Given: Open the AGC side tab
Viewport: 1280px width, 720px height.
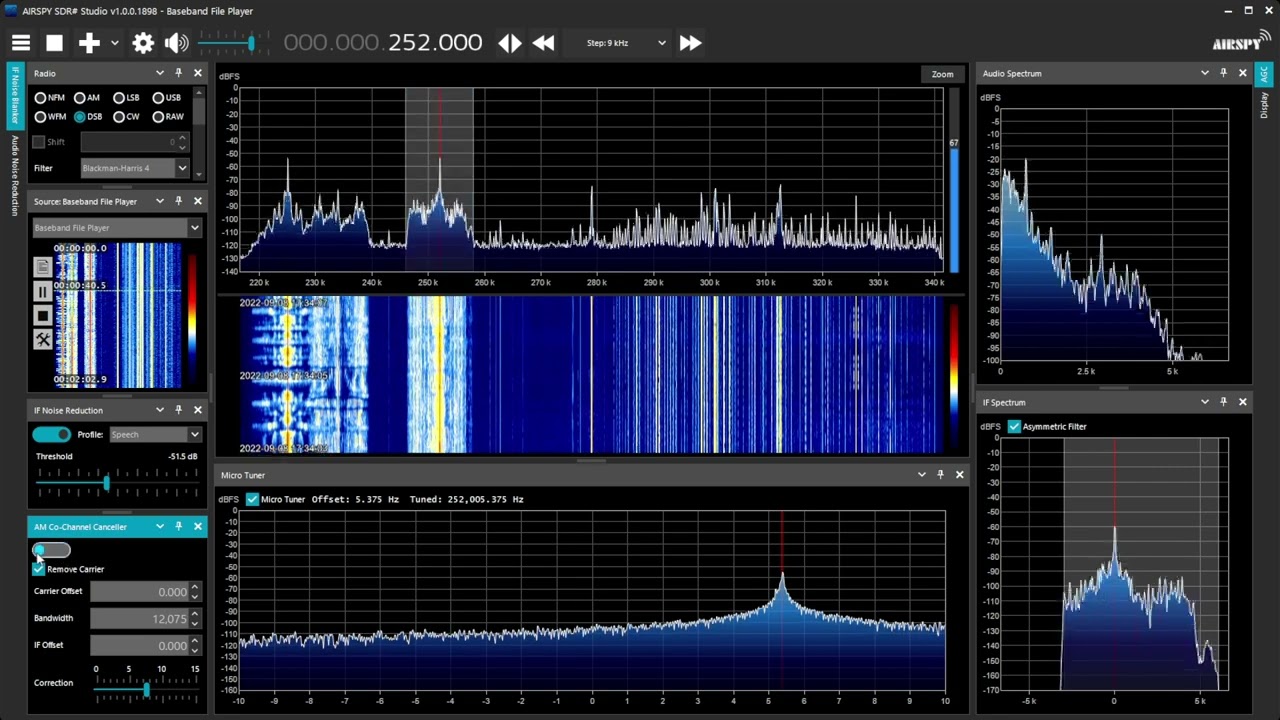Looking at the screenshot, I should [1263, 75].
